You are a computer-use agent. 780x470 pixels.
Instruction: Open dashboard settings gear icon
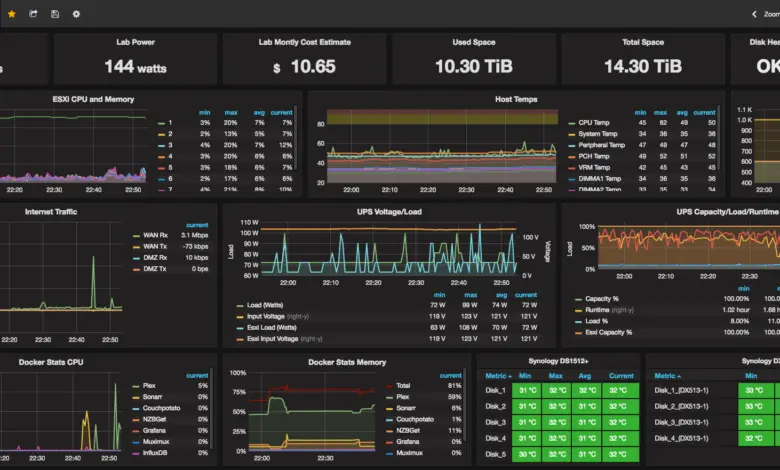click(x=76, y=14)
